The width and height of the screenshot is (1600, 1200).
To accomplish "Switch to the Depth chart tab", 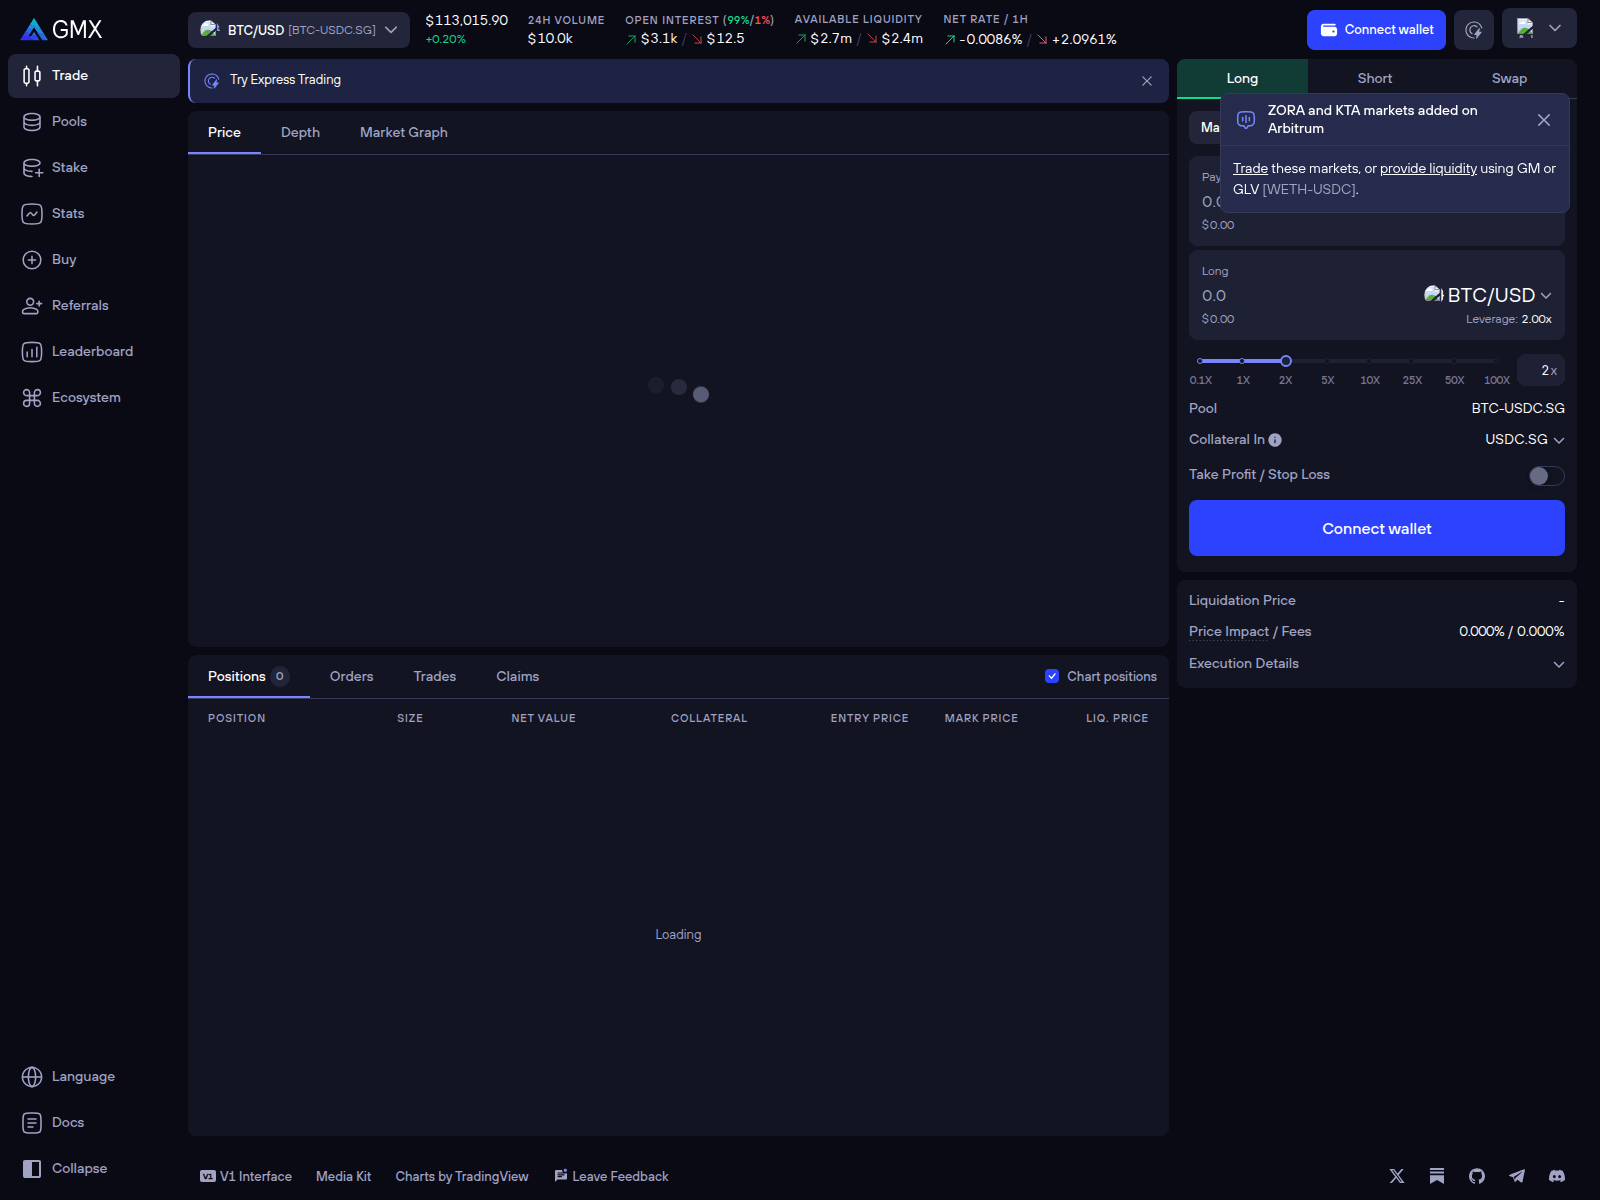I will click(300, 133).
